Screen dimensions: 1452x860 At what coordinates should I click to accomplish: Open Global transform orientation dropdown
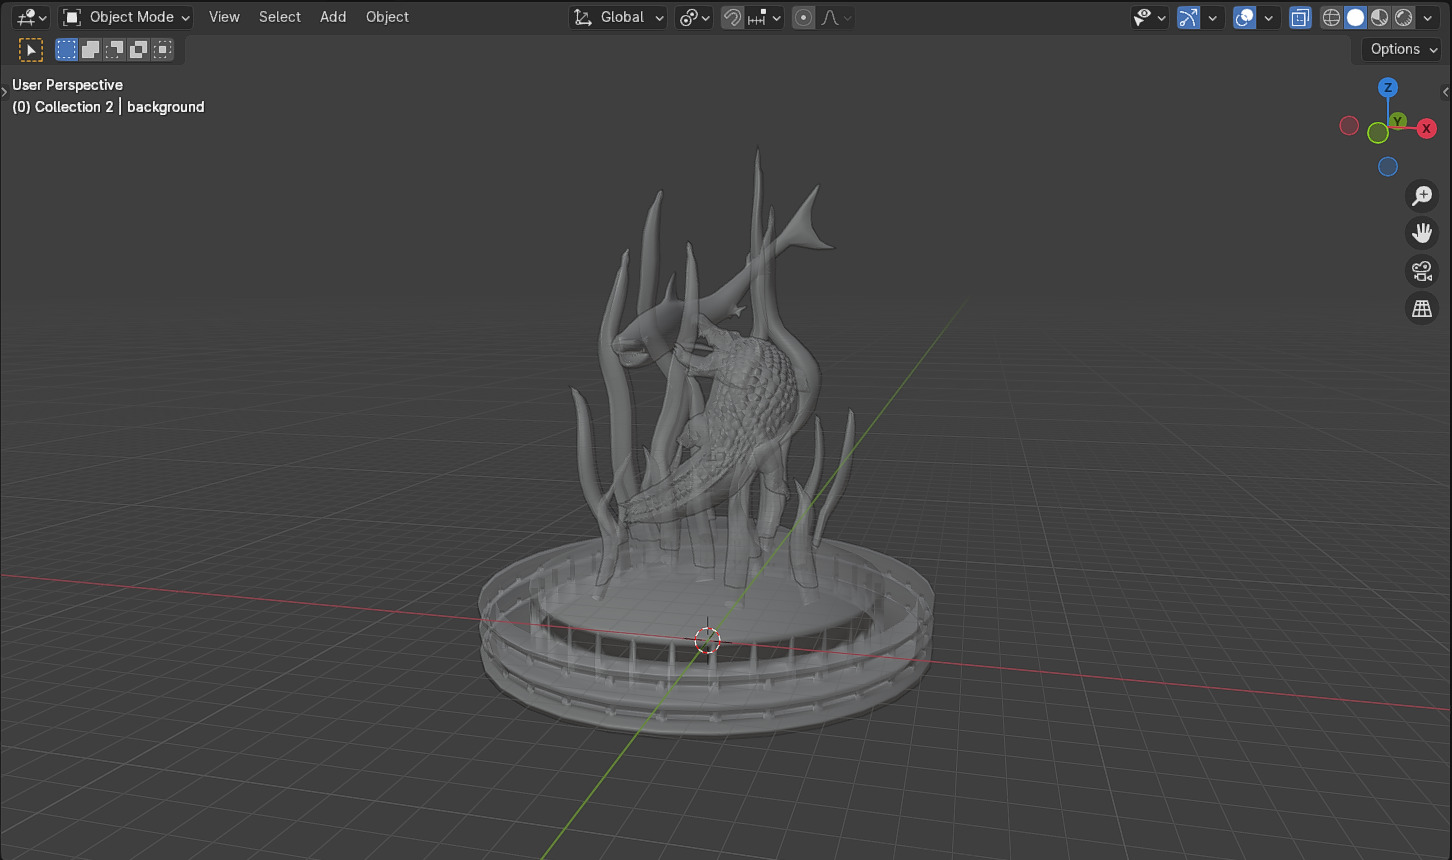tap(618, 17)
